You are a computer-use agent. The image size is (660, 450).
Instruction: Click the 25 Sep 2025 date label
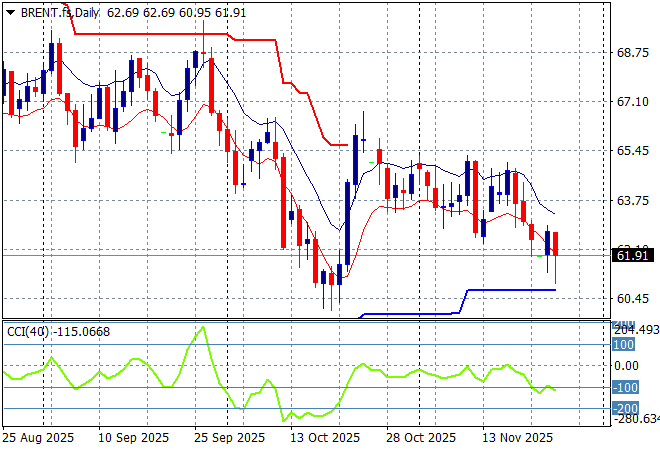click(x=229, y=438)
